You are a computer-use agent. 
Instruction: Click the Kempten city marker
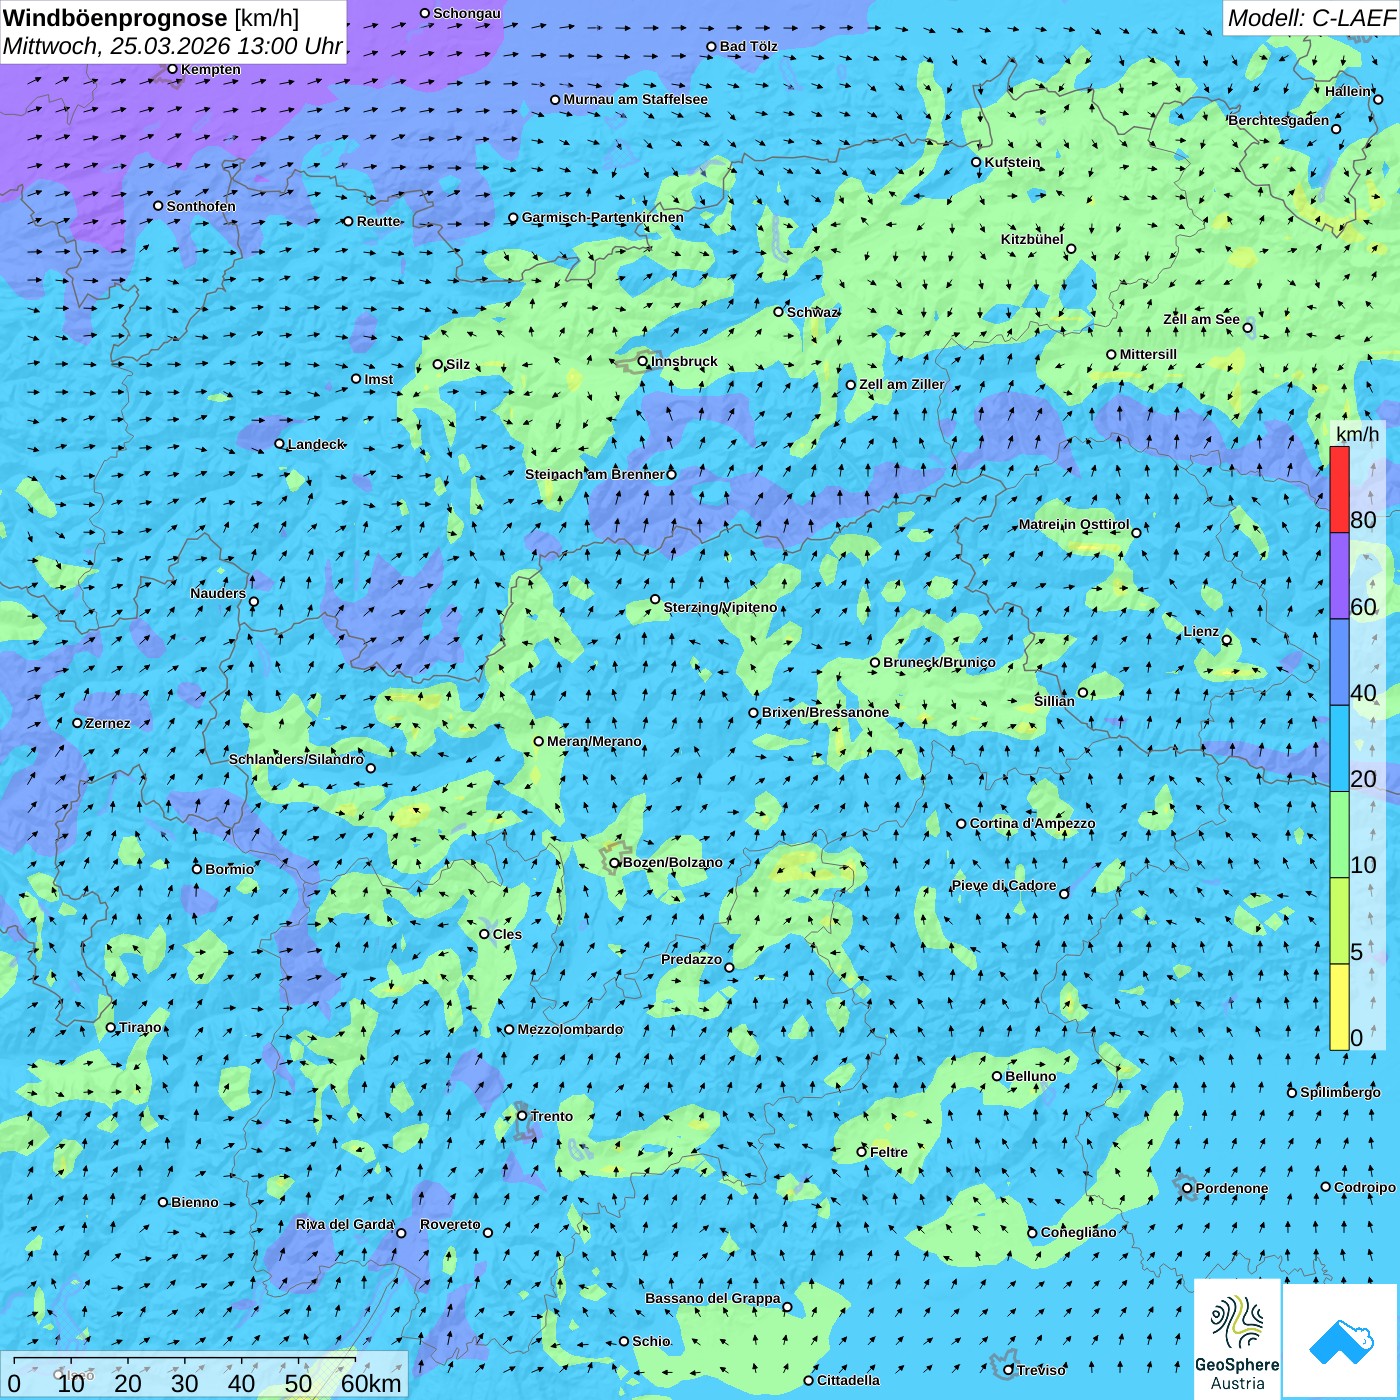(172, 69)
